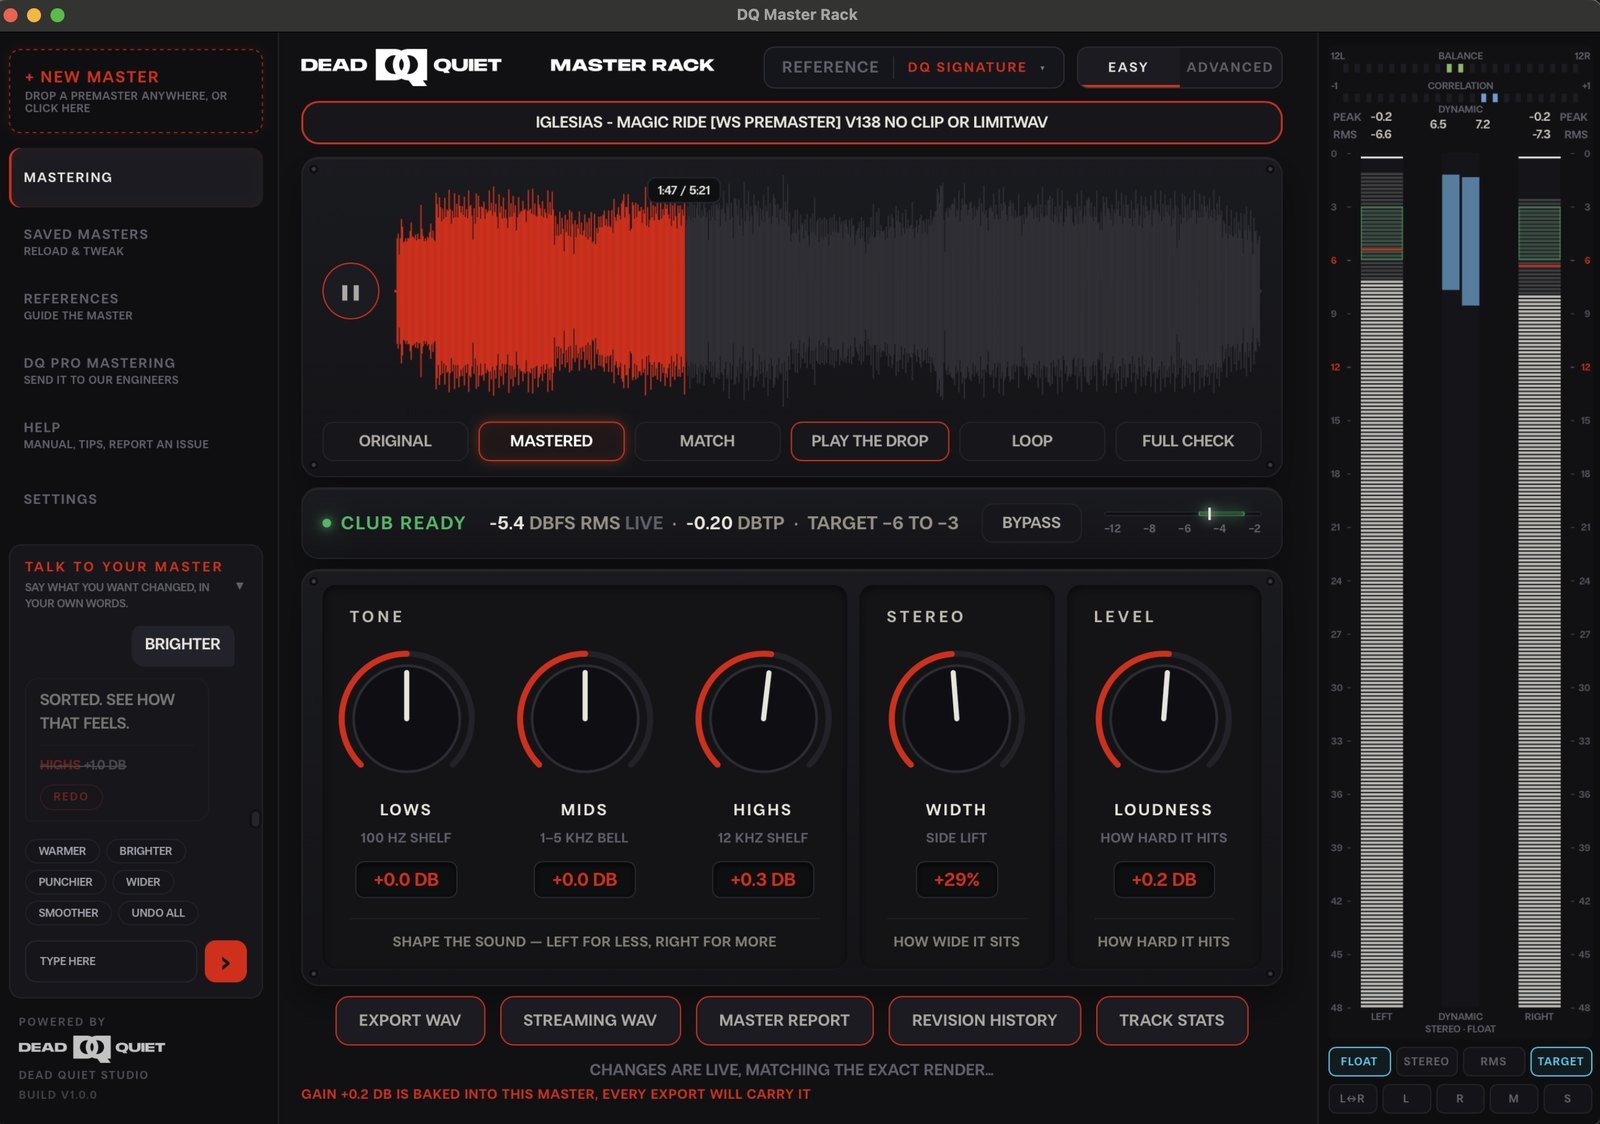
Task: Click the Highs +0.3 DB value box
Action: click(763, 880)
